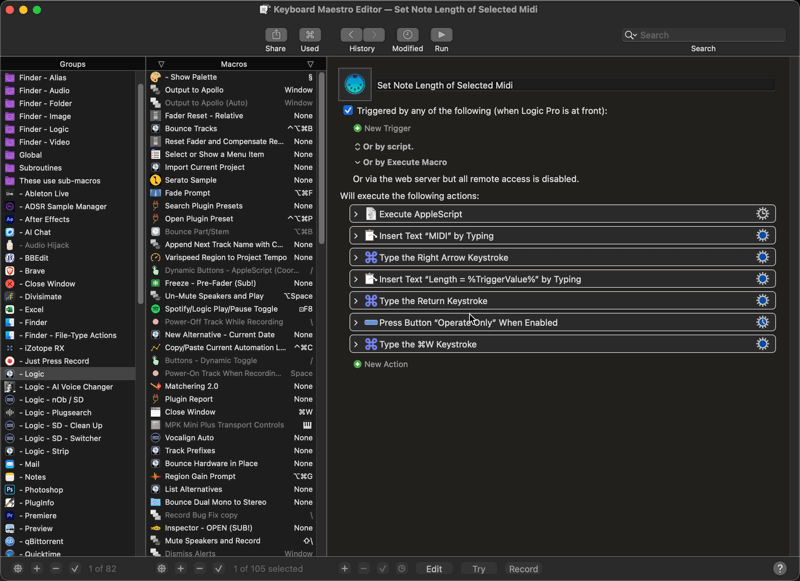This screenshot has width=800, height=581.
Task: Open gear menu for Execute AppleScript action
Action: 763,214
